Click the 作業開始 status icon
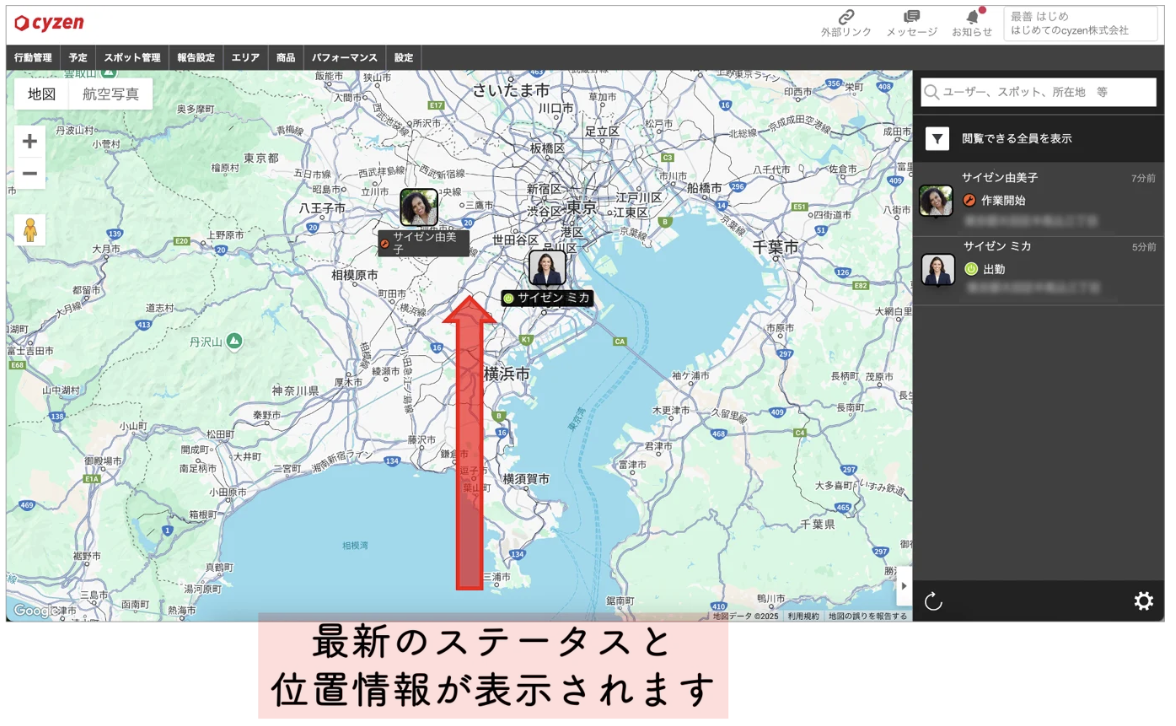 tap(970, 200)
